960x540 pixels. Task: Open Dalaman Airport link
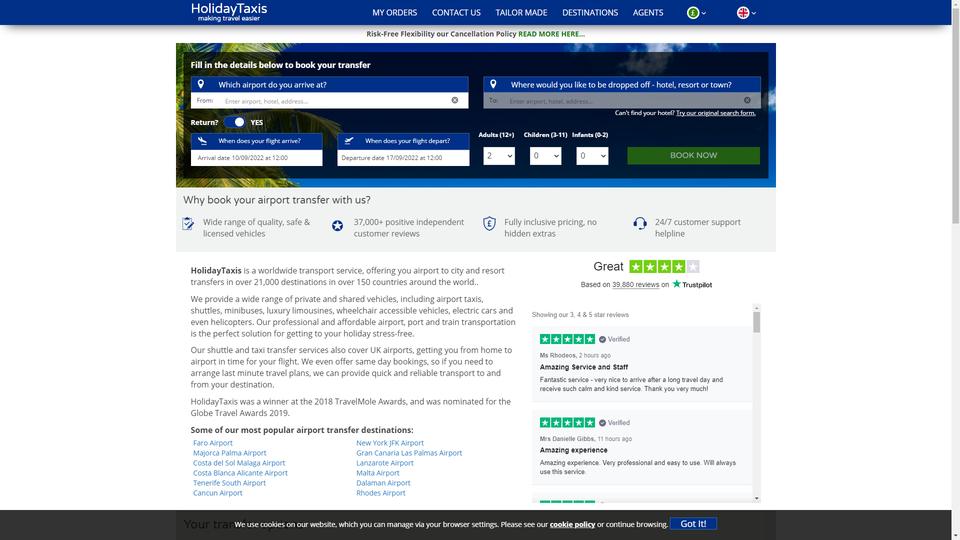(383, 482)
